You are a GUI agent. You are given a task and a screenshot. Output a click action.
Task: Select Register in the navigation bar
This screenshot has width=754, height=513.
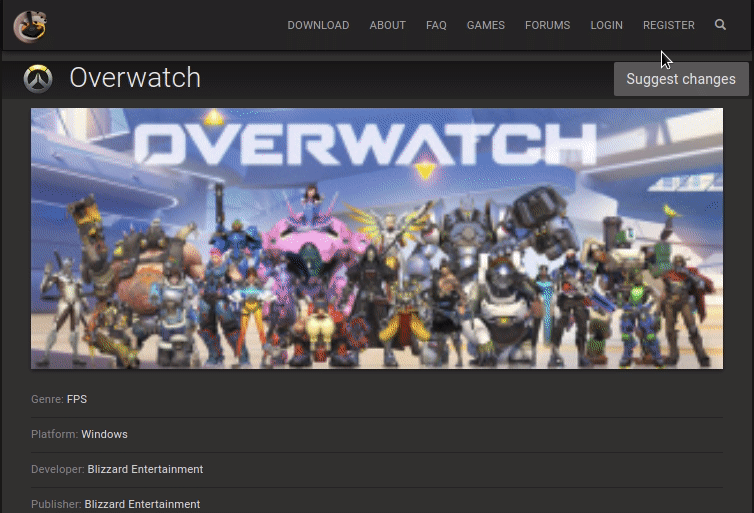pos(669,25)
